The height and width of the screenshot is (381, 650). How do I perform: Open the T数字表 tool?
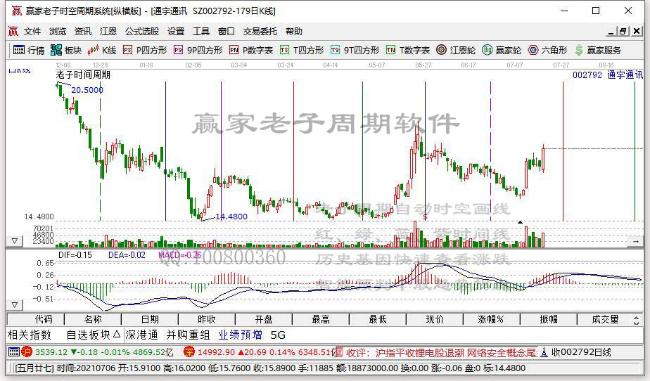407,50
